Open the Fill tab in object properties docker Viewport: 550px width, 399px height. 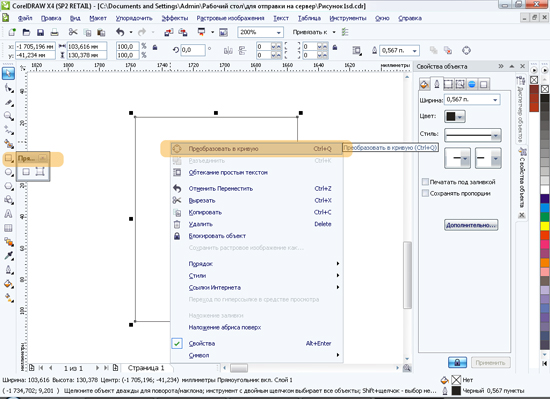(x=424, y=84)
